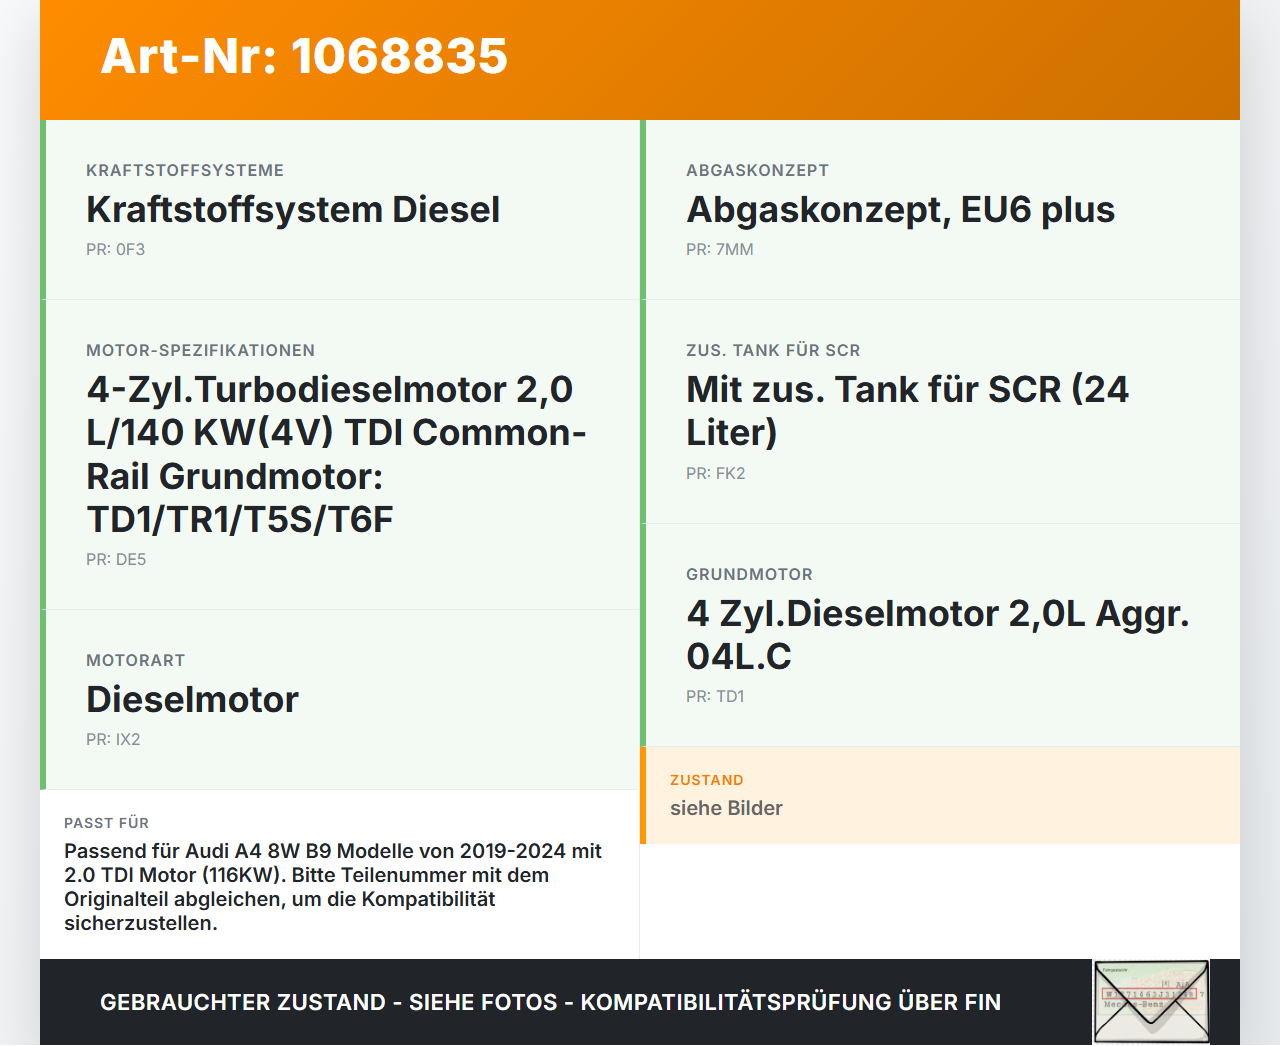The image size is (1280, 1046).
Task: Click the MOTORART label
Action: [x=135, y=661]
